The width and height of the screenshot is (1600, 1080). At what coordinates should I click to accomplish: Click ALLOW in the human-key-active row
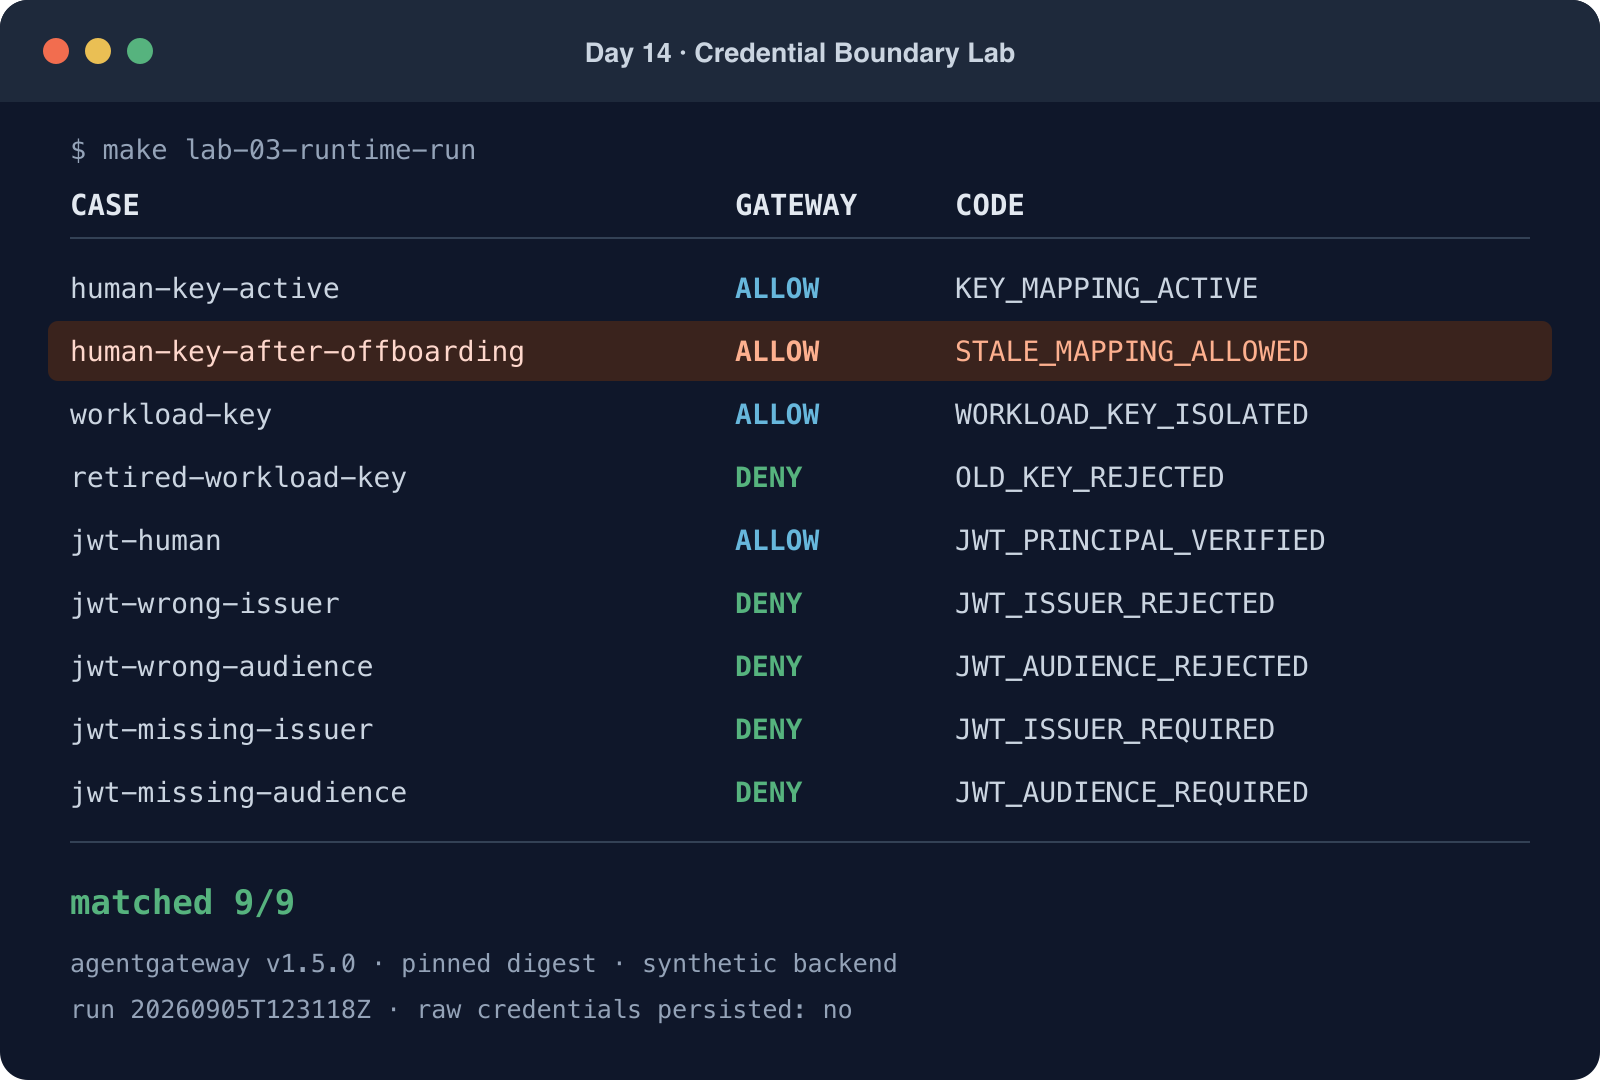[777, 289]
